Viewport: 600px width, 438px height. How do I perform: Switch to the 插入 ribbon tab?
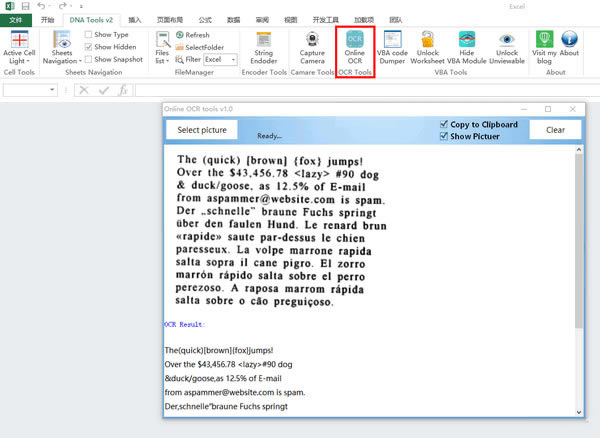pos(134,20)
